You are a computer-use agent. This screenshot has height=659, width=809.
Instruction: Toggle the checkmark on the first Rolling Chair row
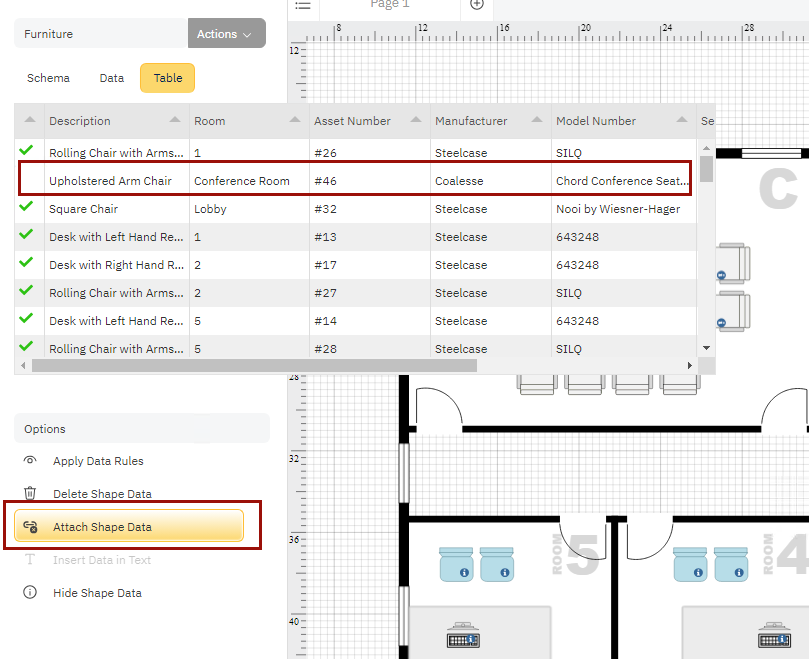coord(28,153)
